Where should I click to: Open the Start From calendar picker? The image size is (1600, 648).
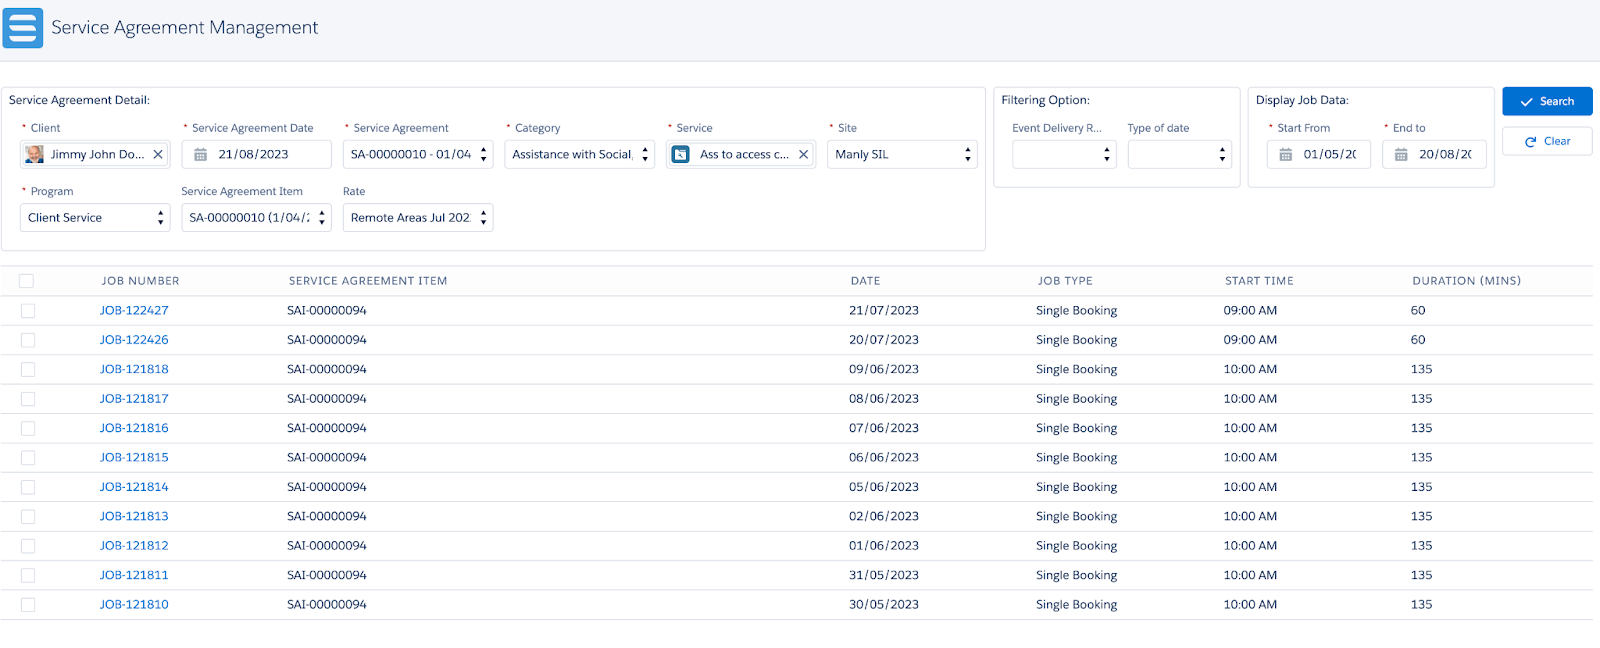1285,155
